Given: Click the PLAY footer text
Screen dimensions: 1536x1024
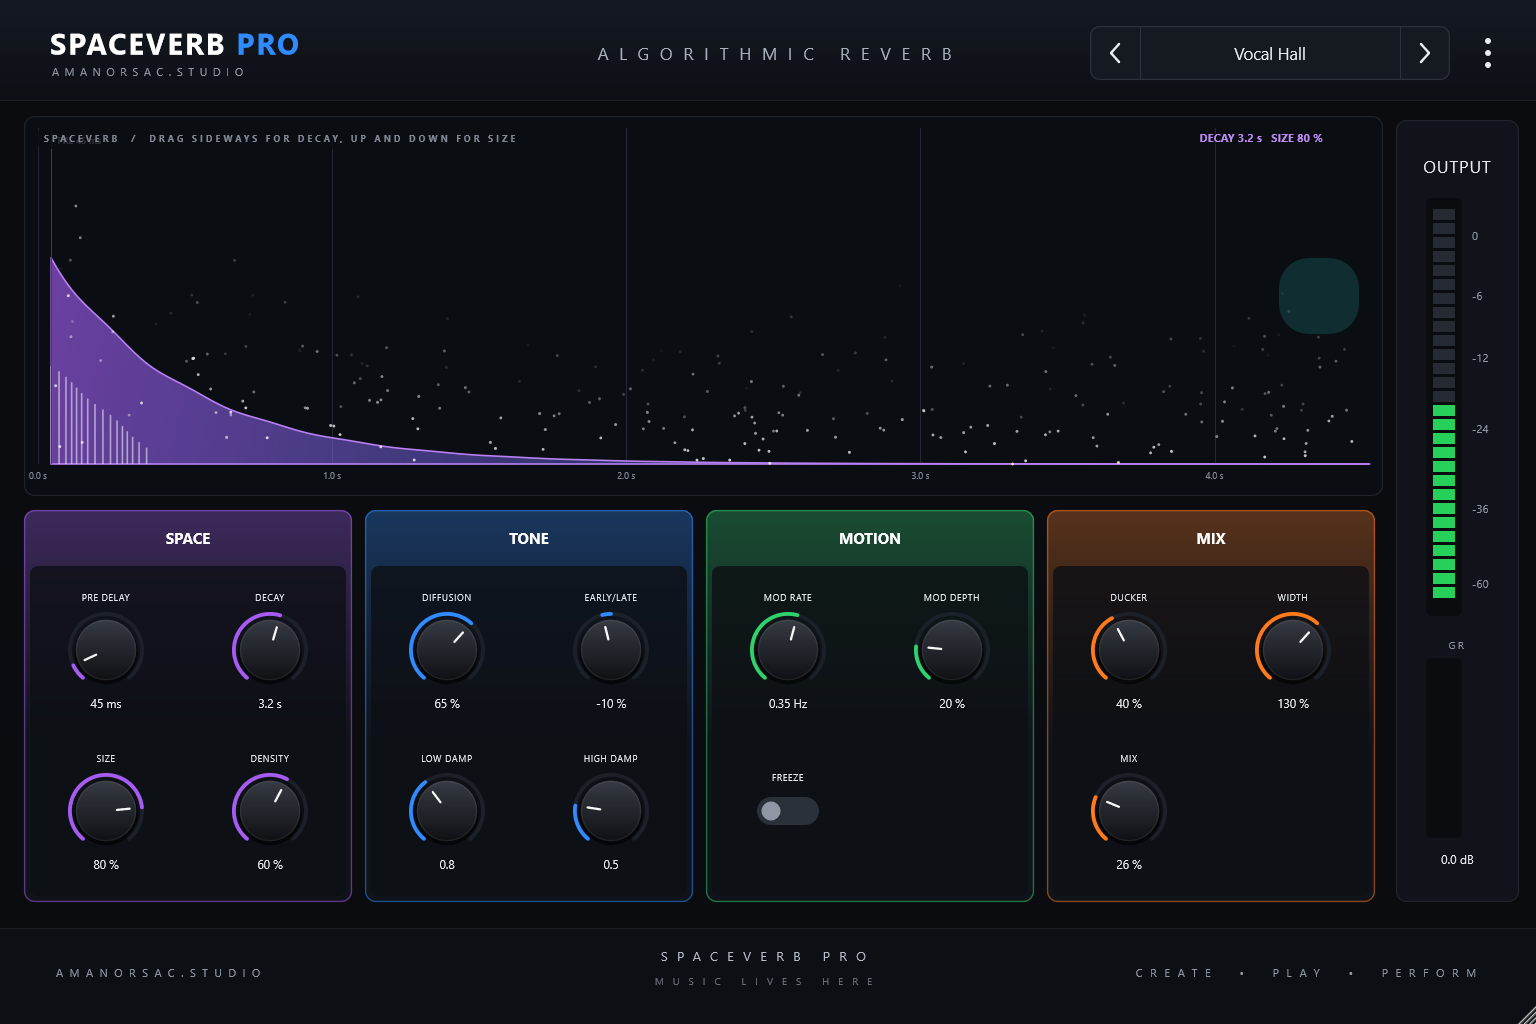Looking at the screenshot, I should [x=1297, y=973].
